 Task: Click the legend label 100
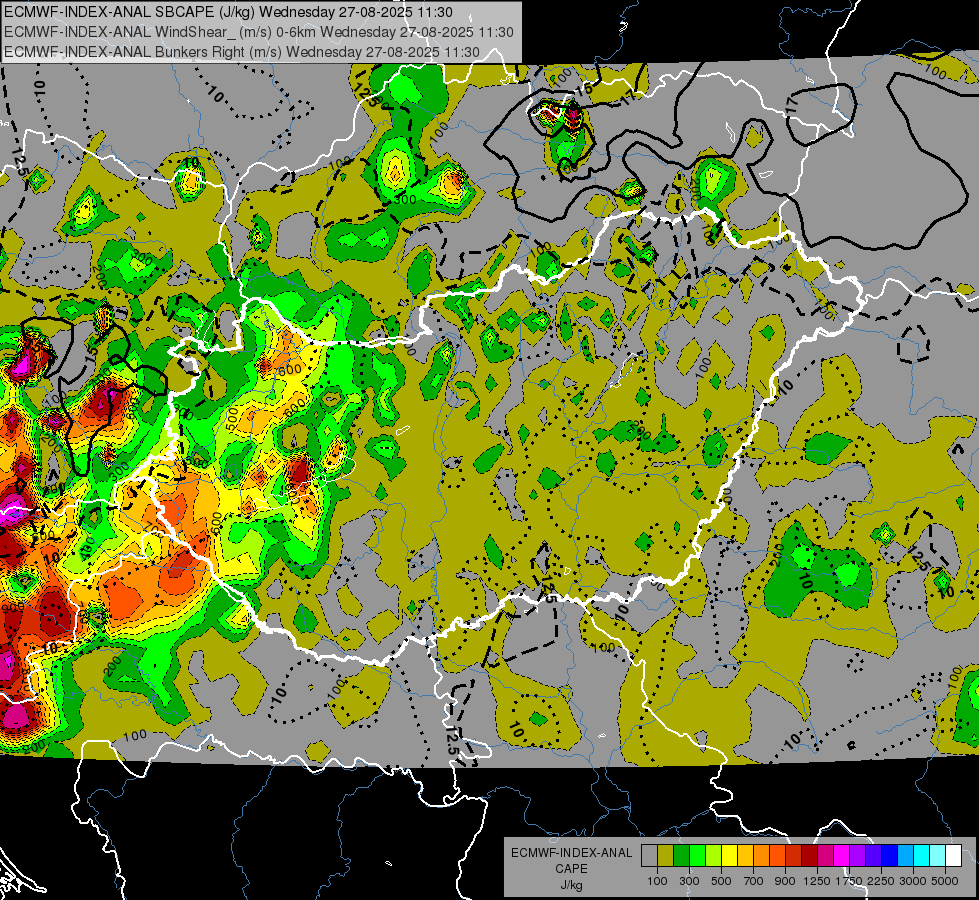pyautogui.click(x=657, y=881)
